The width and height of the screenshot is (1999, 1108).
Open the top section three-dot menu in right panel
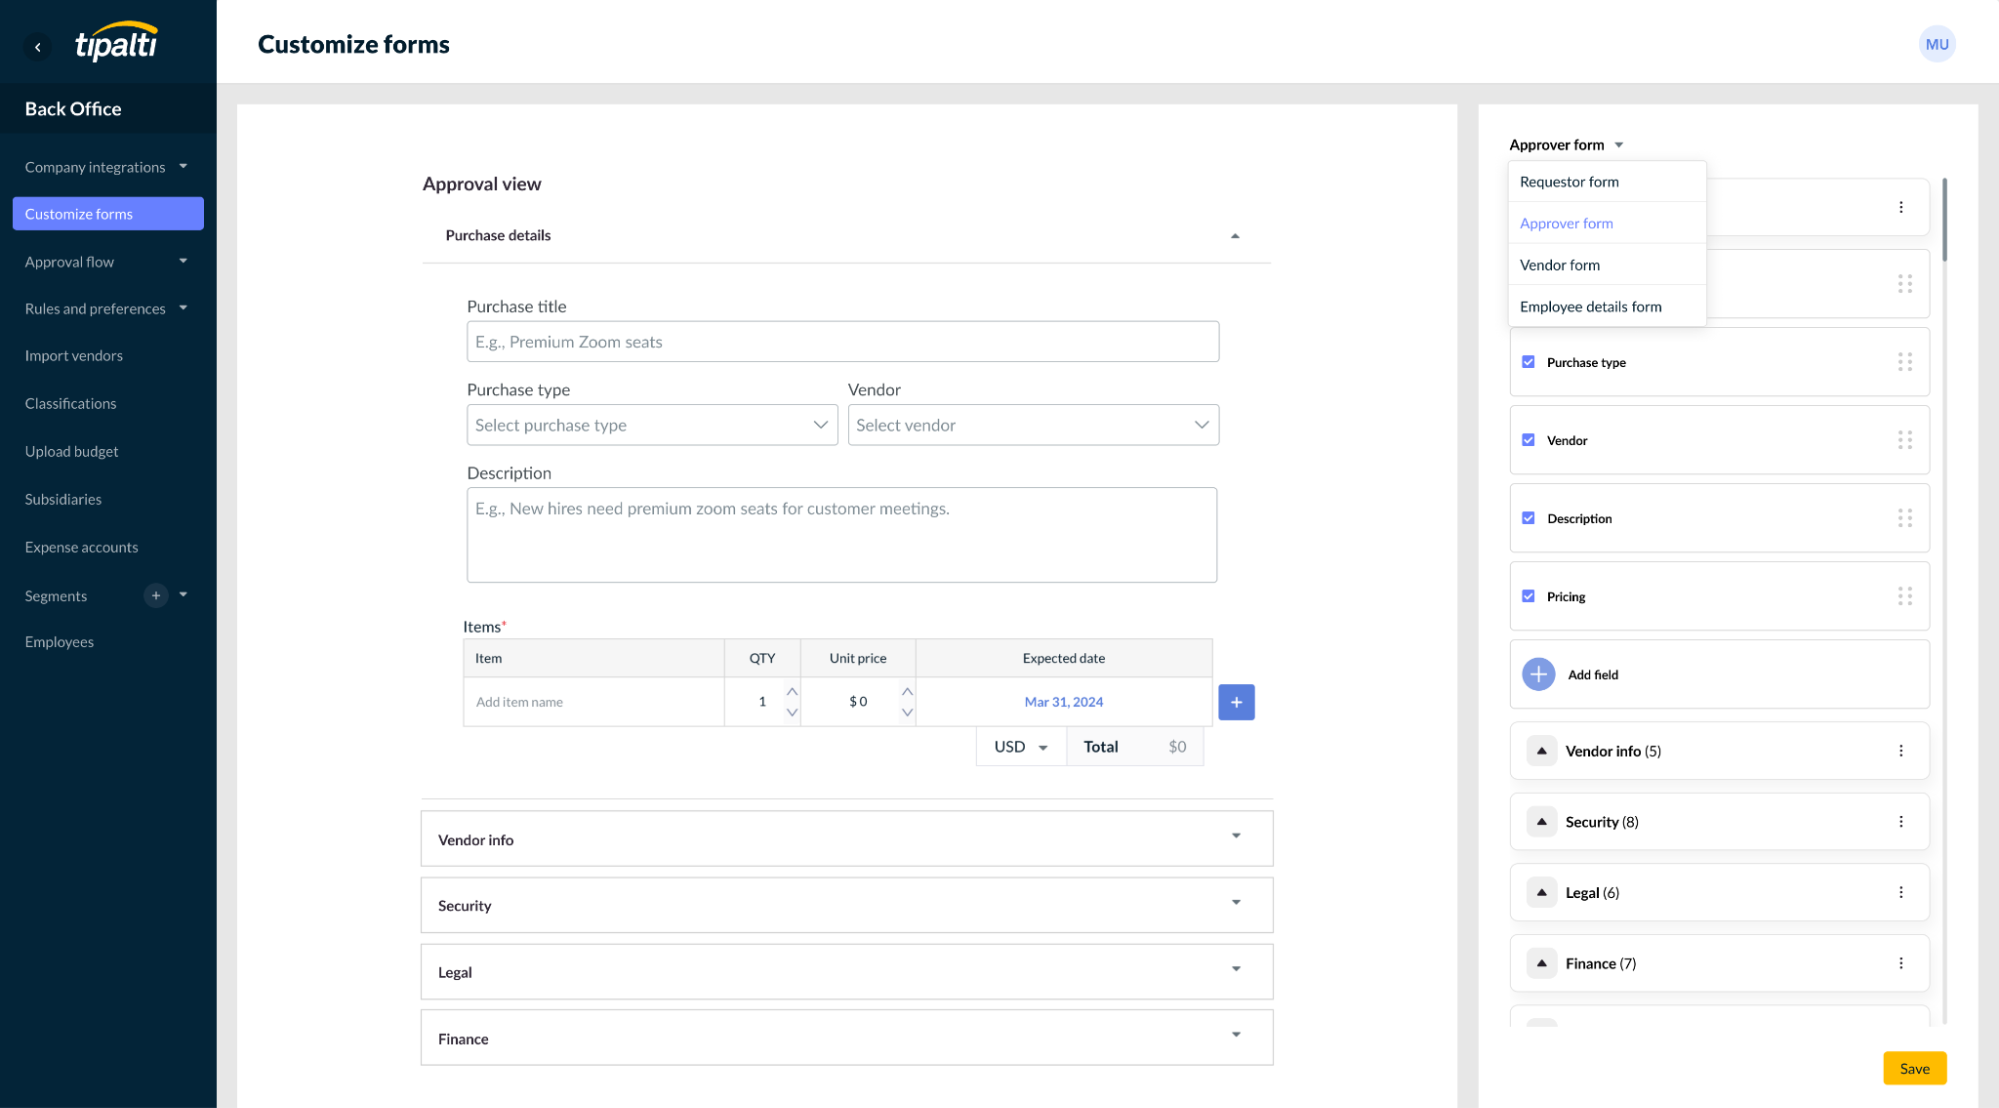point(1901,207)
